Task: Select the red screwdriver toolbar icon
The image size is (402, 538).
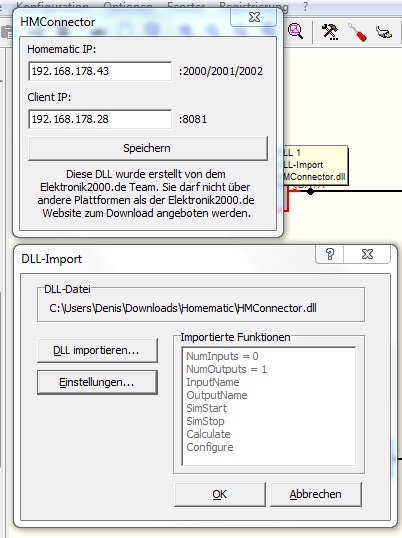Action: tap(357, 32)
